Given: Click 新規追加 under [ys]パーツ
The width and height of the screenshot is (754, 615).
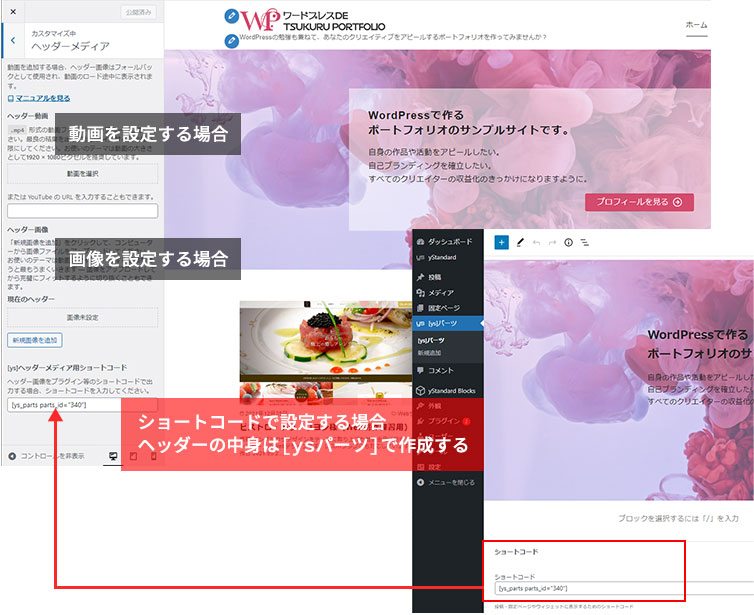Looking at the screenshot, I should click(429, 353).
